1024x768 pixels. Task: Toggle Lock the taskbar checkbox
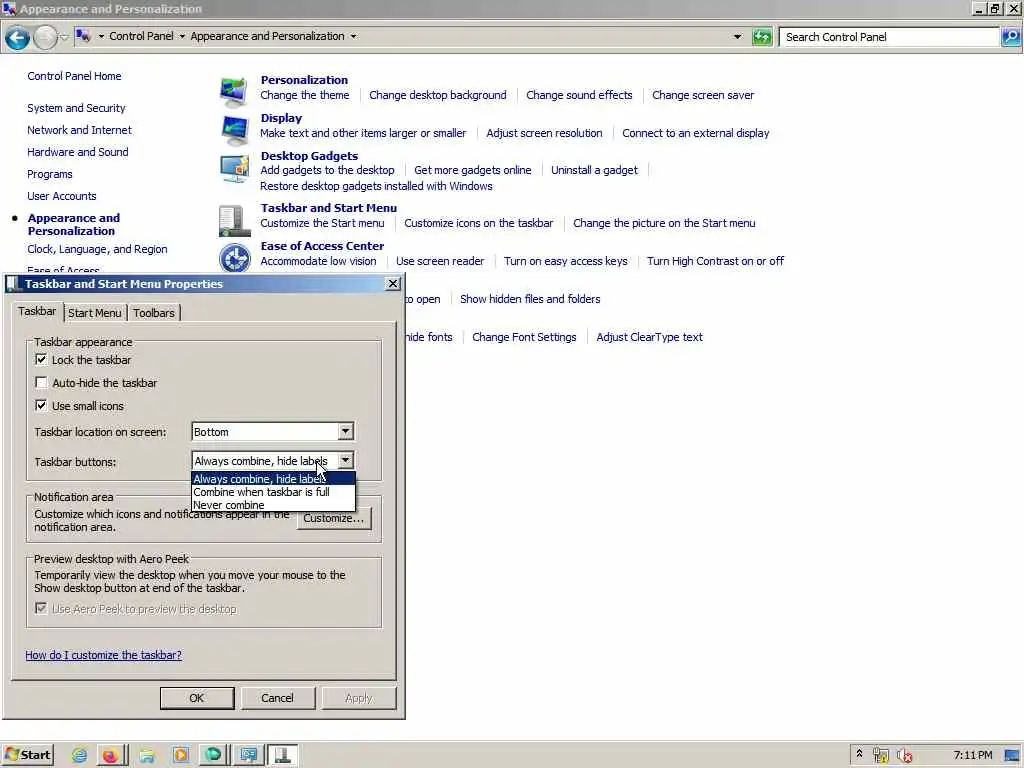[41, 360]
